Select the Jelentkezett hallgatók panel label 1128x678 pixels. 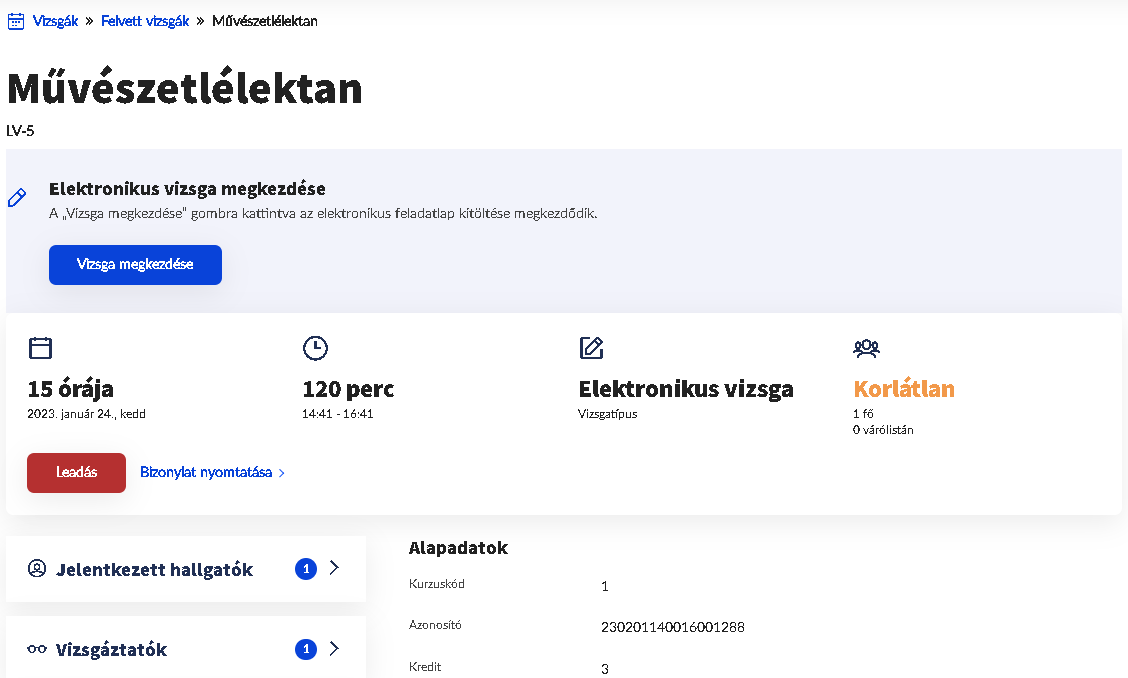click(155, 570)
